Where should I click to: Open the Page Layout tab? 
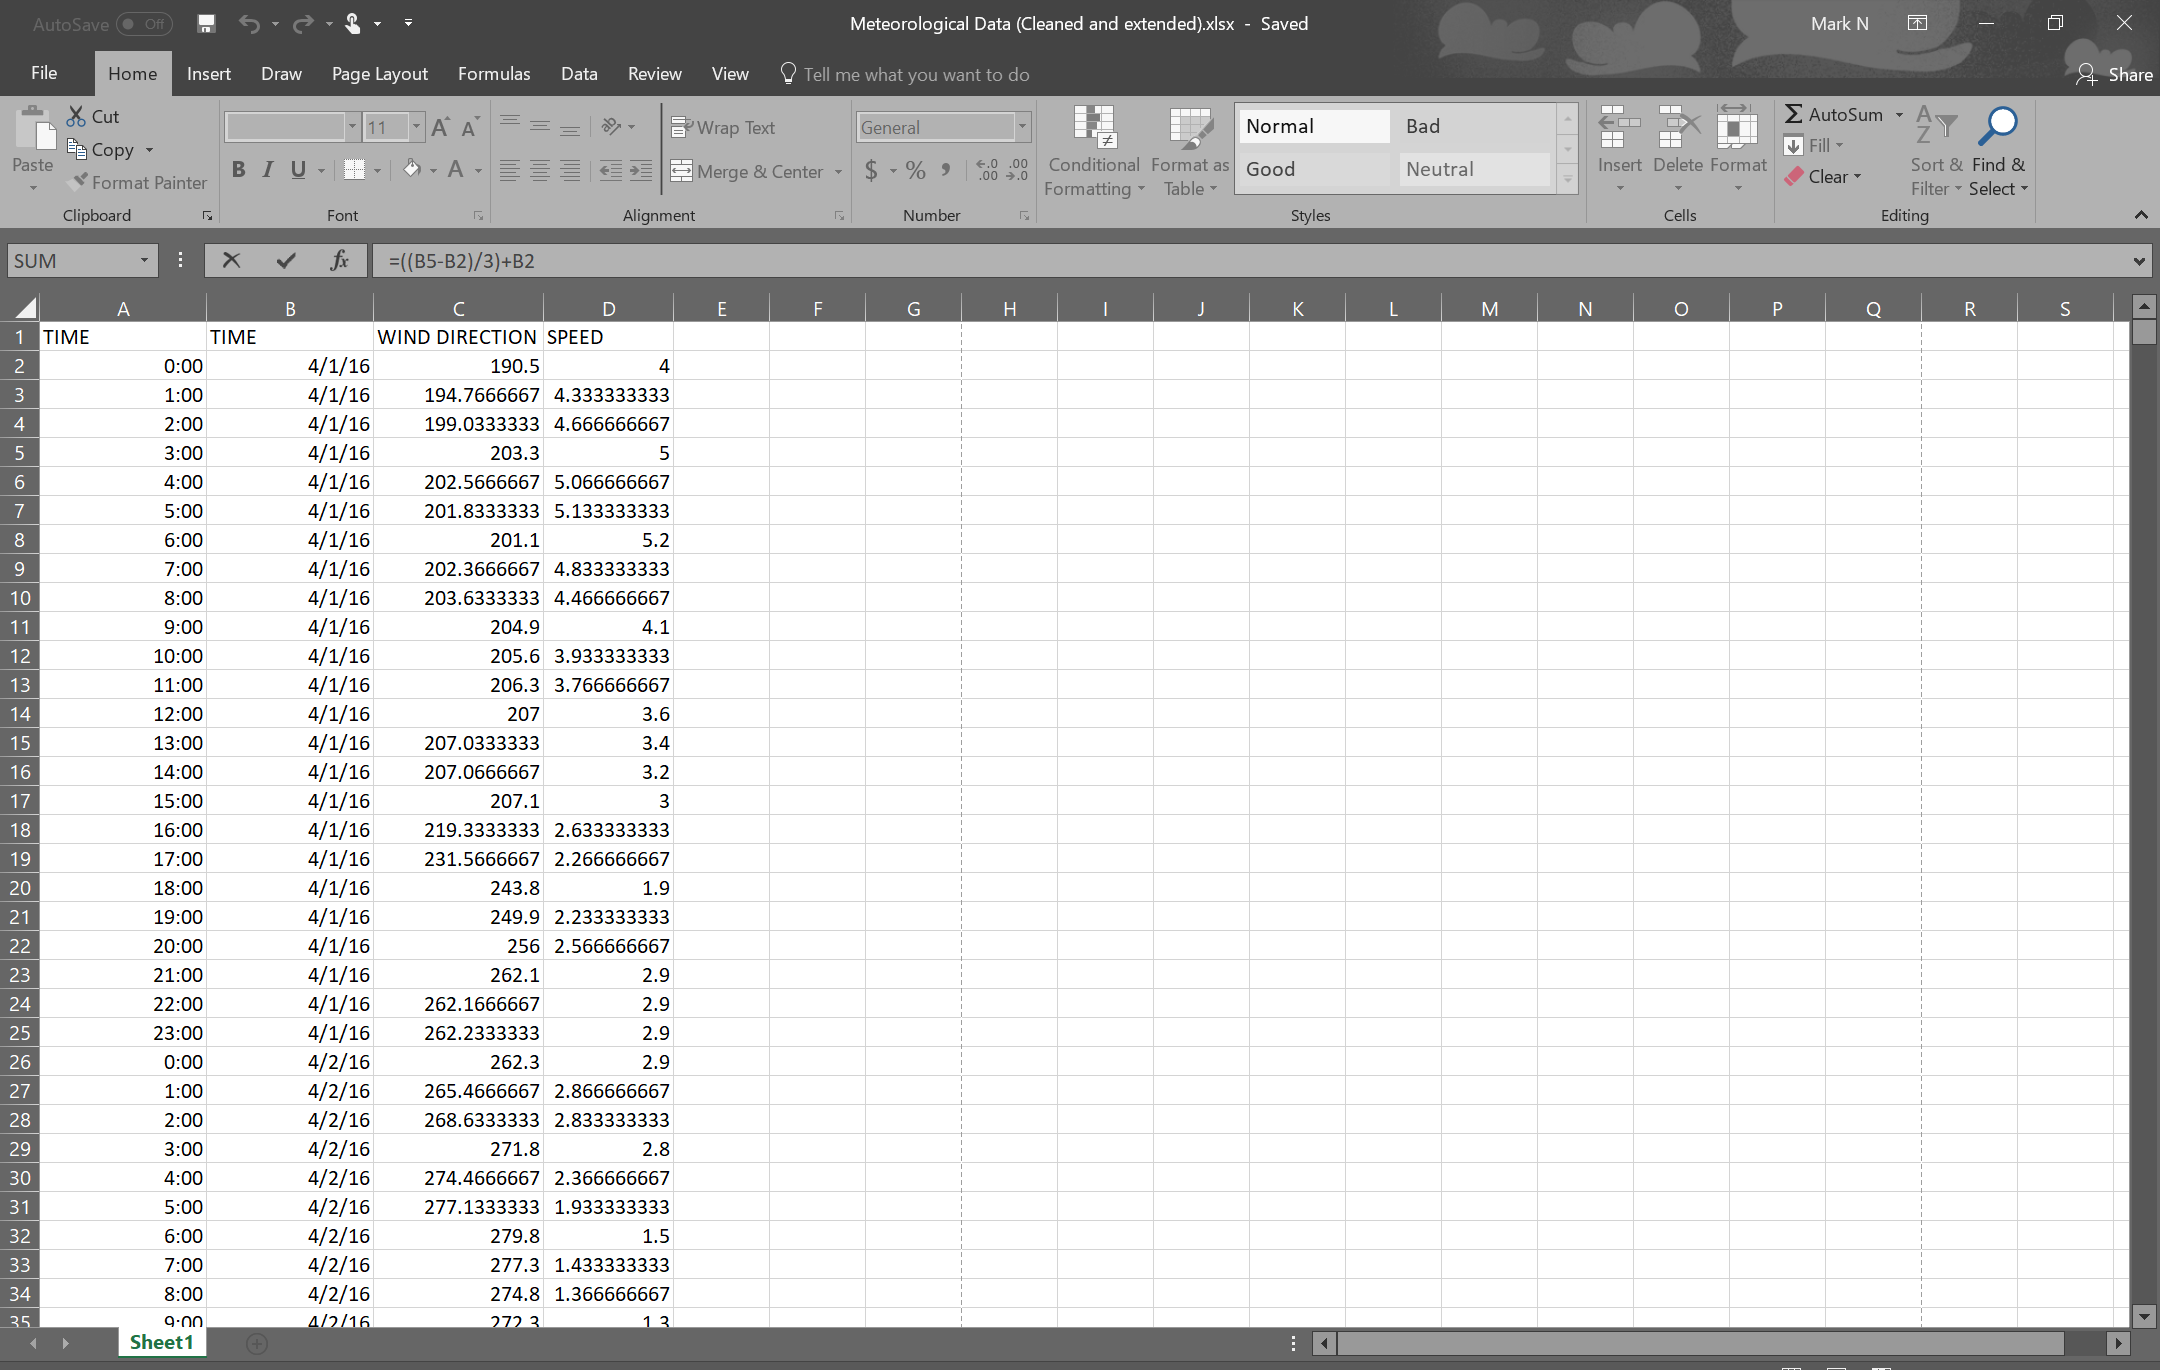pos(379,73)
